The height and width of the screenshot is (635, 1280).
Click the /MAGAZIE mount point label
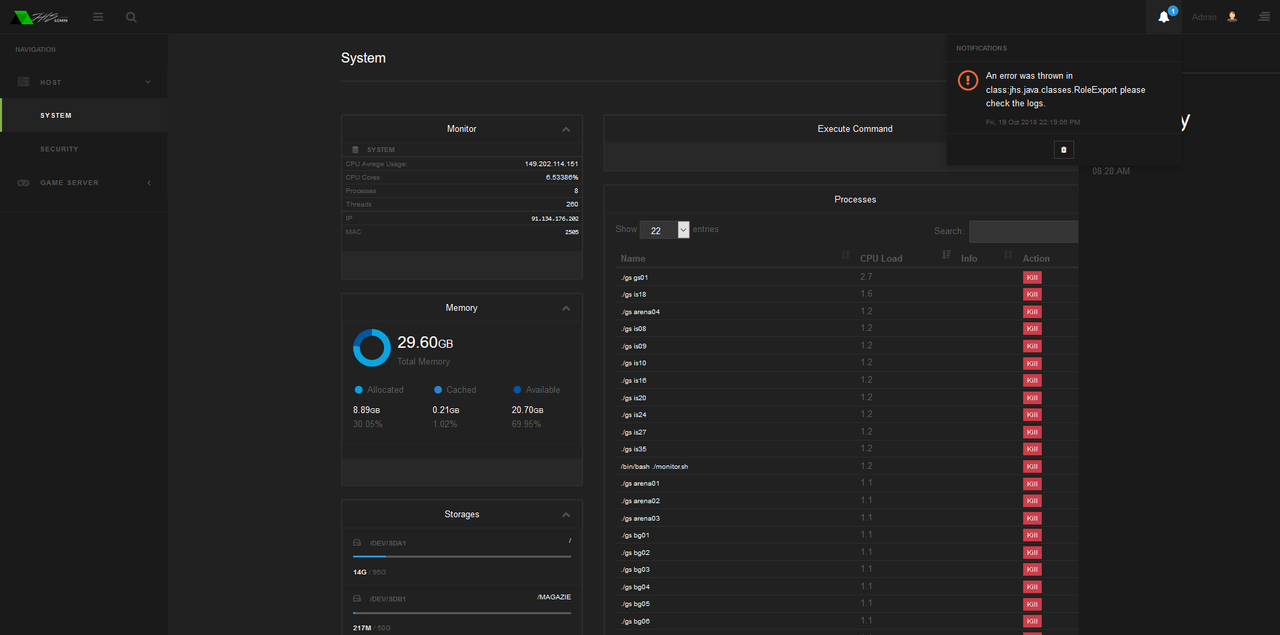pyautogui.click(x=554, y=597)
